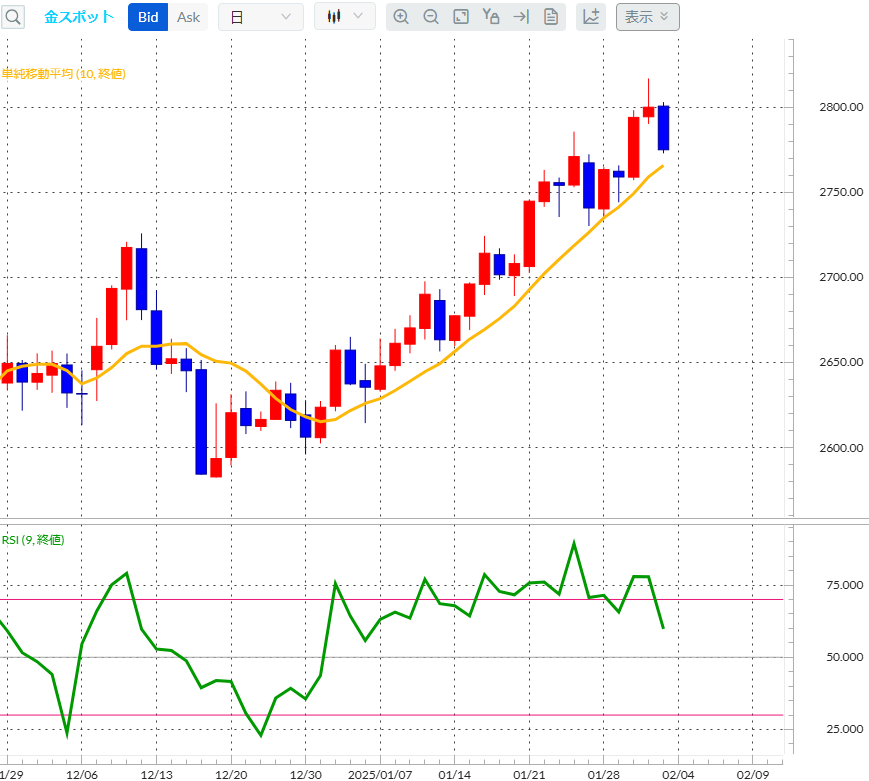Click the 02/04 date label
Screen dimensions: 869x781
[678, 774]
